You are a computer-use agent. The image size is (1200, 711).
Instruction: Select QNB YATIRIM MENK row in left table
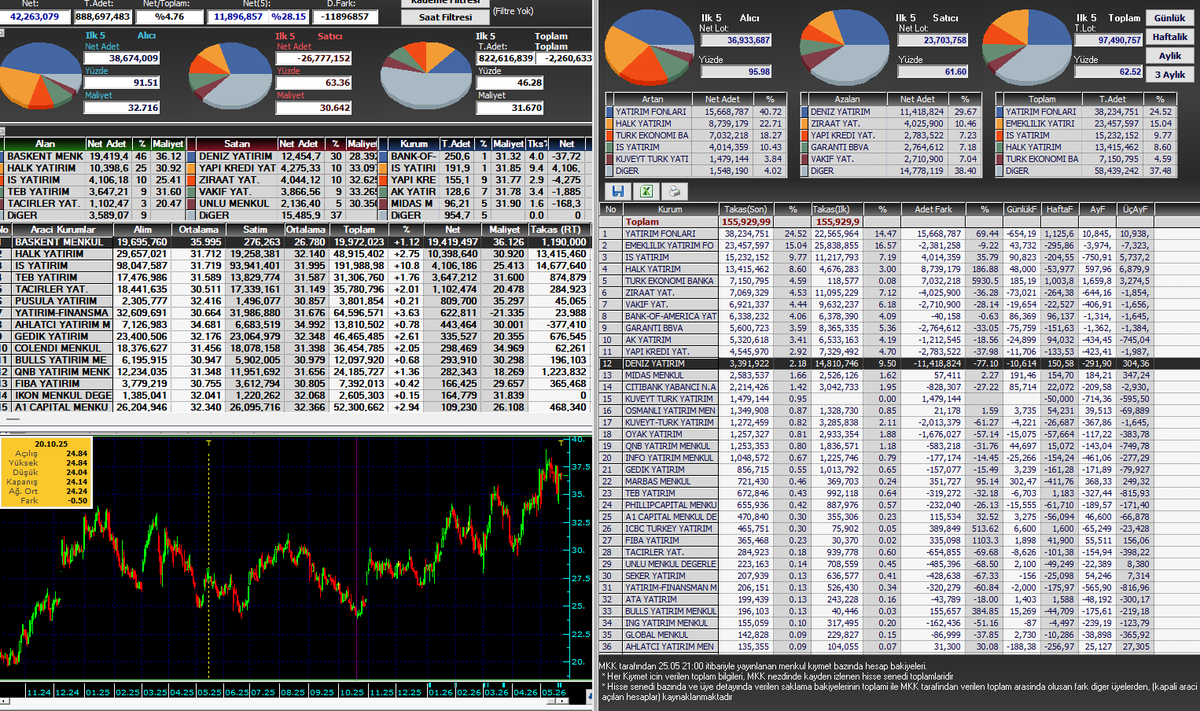pos(294,371)
